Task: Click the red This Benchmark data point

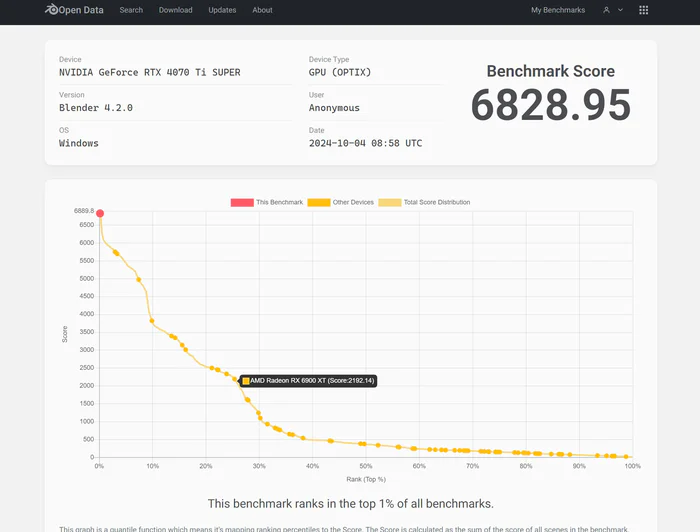Action: 100,213
